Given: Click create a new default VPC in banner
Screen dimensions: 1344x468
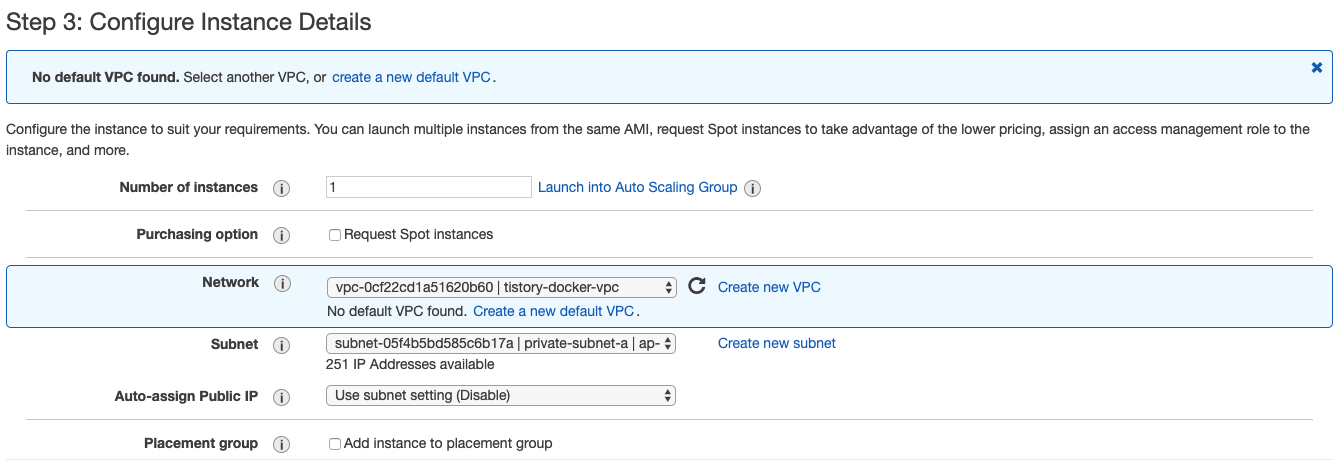Looking at the screenshot, I should tap(411, 77).
